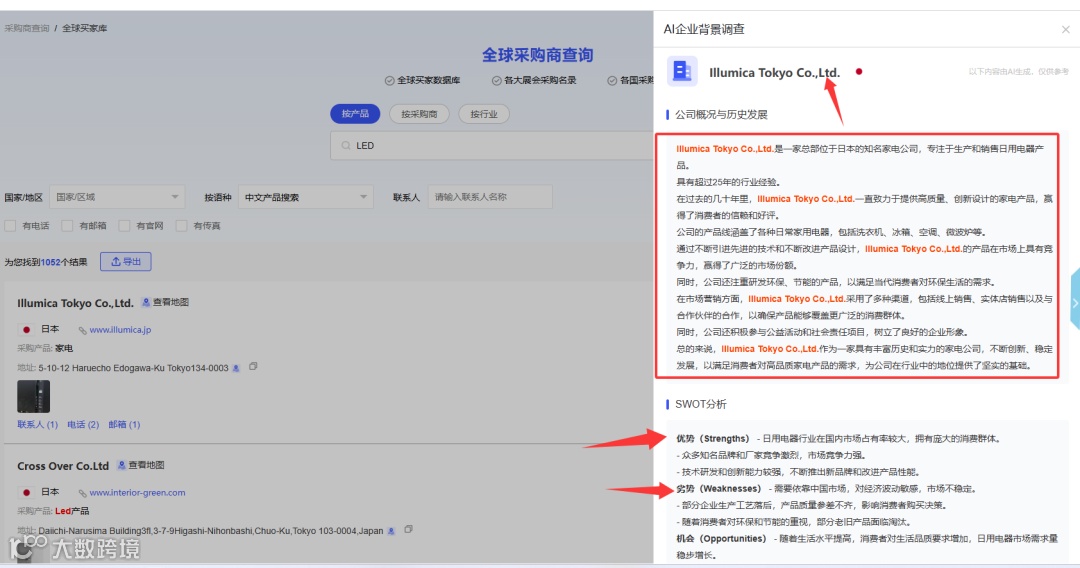The height and width of the screenshot is (568, 1080).
Task: Select the 按采购商 tab
Action: point(419,114)
